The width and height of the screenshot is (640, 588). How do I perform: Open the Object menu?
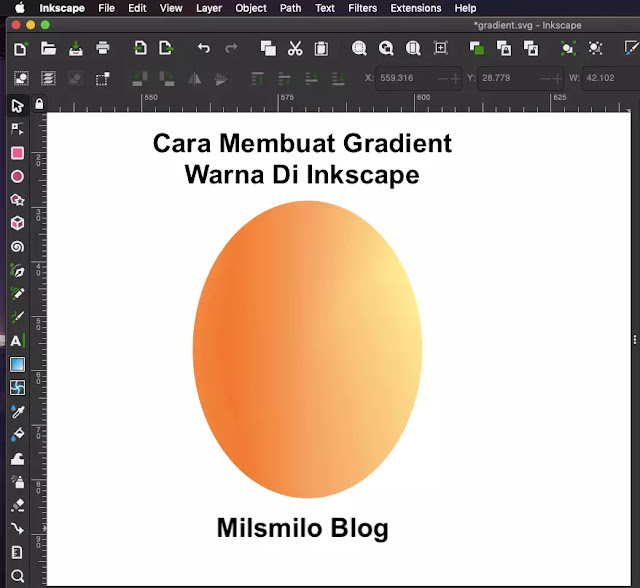click(x=251, y=8)
